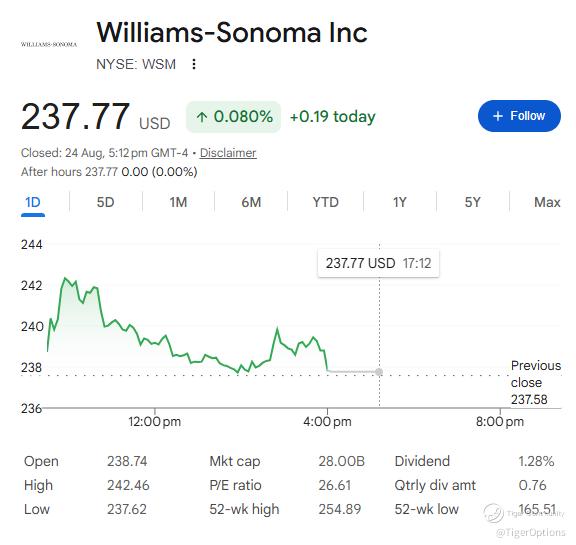Click the 4:00 pm axis label
This screenshot has height=545, width=576.
click(327, 422)
